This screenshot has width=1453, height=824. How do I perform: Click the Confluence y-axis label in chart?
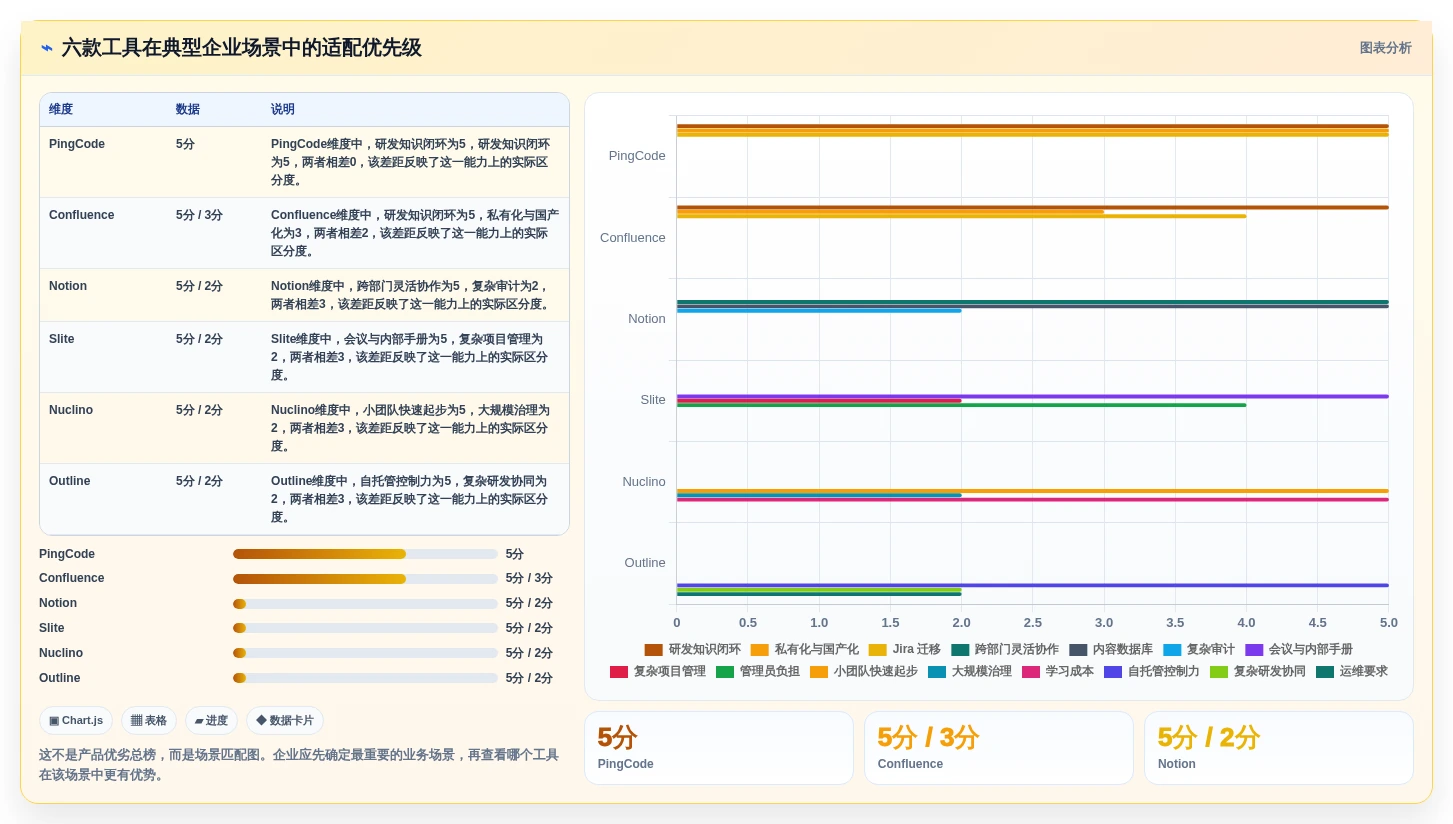633,238
